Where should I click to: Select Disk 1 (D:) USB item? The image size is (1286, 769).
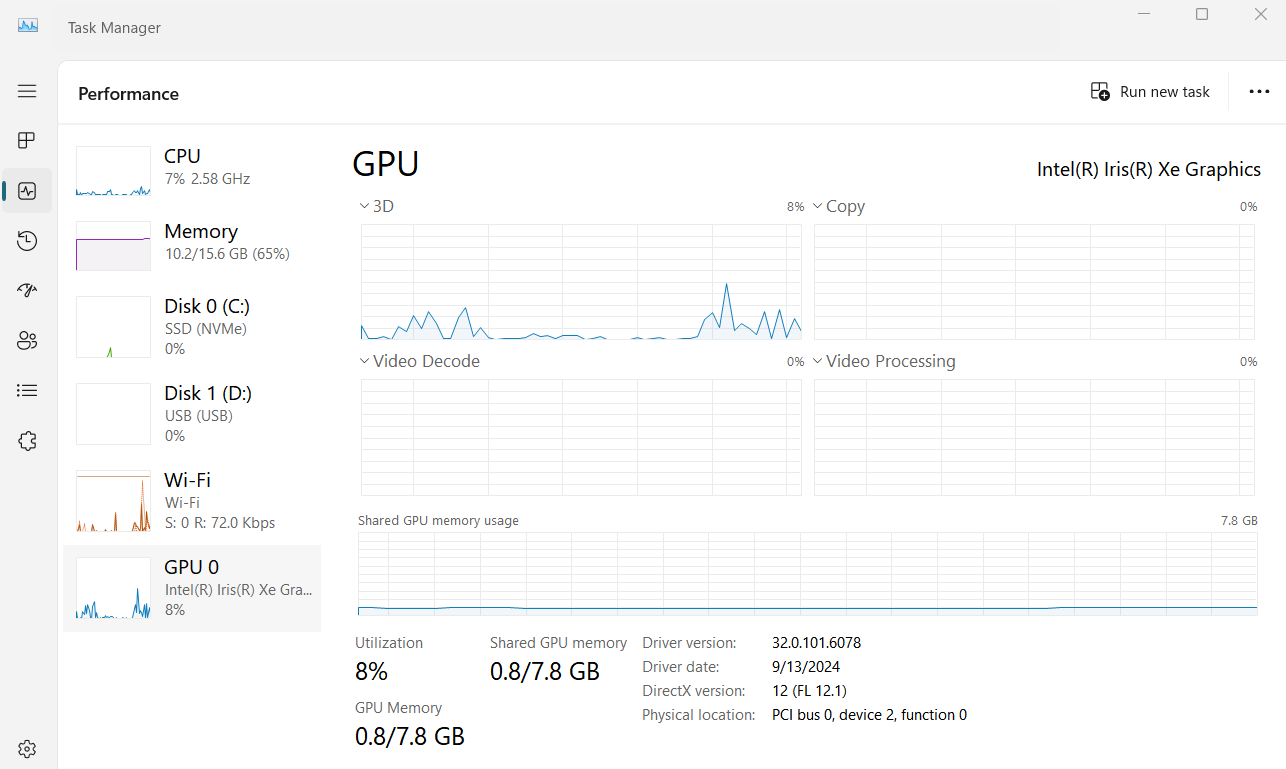(x=192, y=414)
